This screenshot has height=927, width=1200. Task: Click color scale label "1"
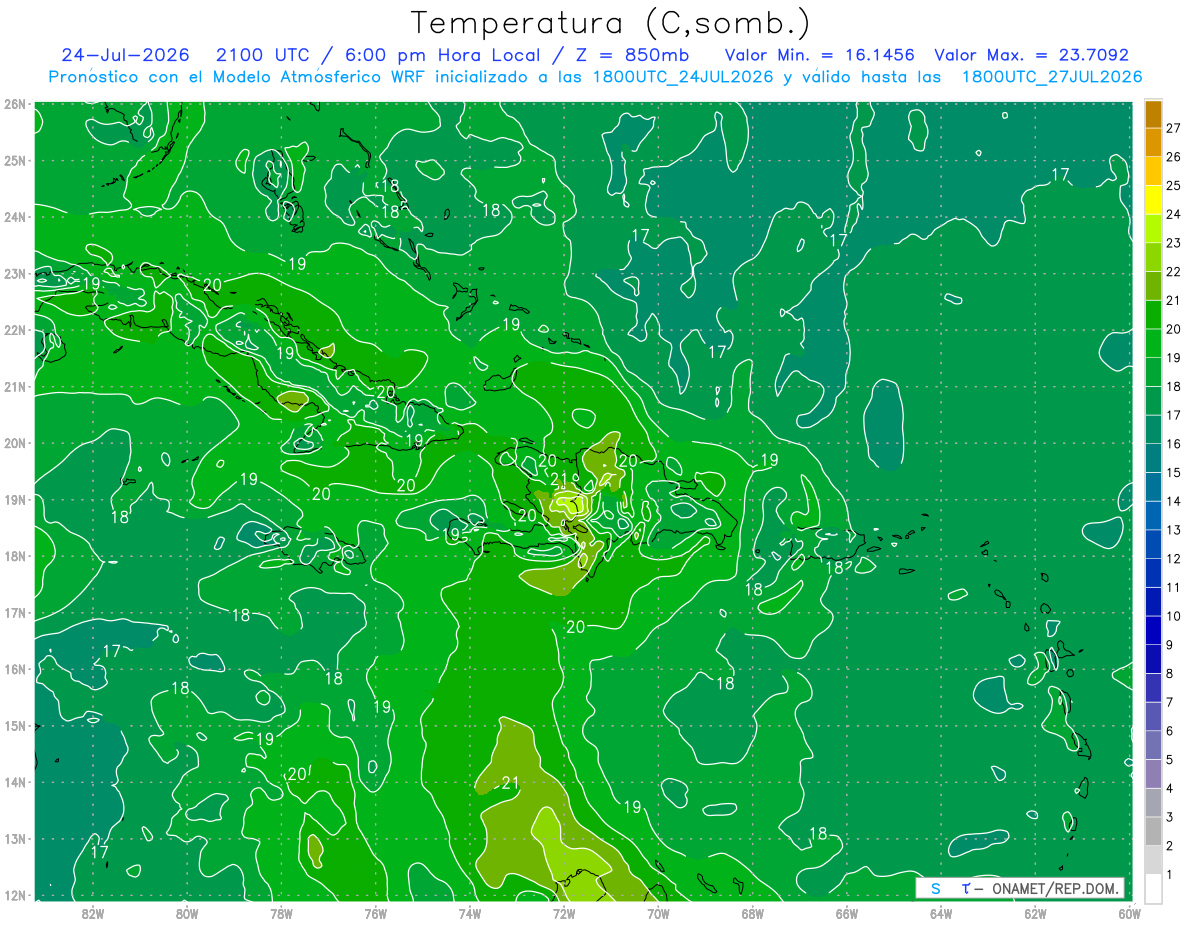1170,875
